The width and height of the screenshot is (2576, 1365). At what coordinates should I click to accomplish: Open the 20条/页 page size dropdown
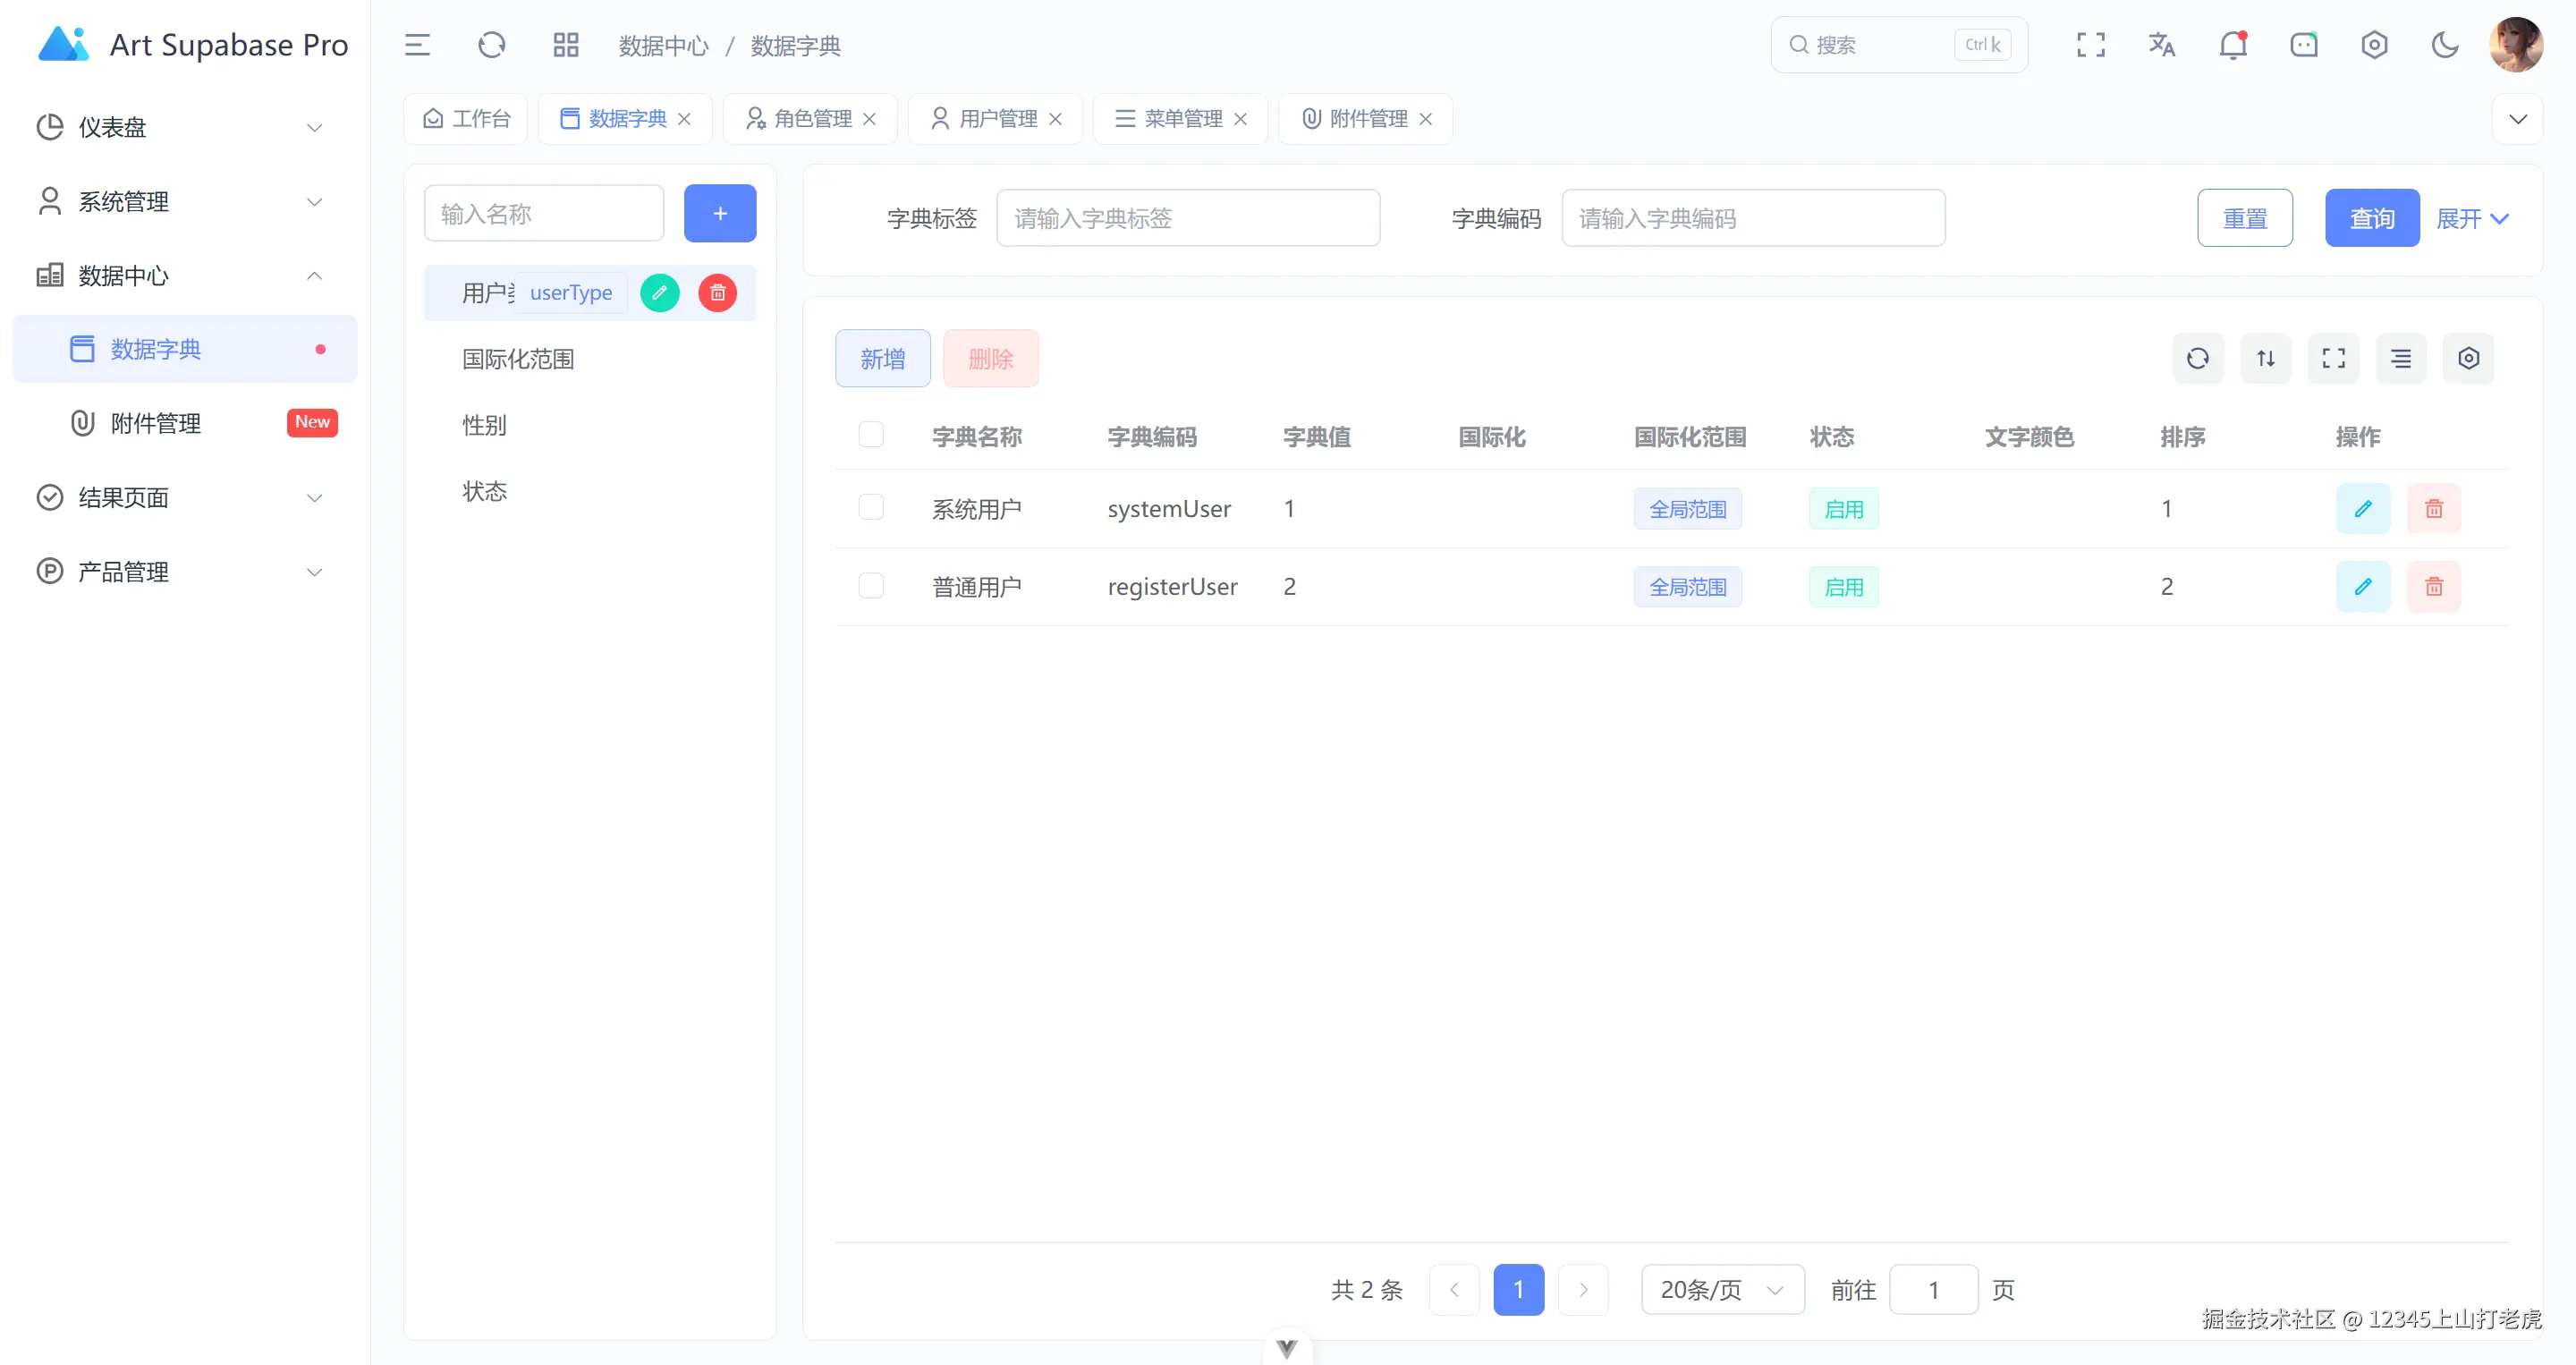click(x=1721, y=1289)
